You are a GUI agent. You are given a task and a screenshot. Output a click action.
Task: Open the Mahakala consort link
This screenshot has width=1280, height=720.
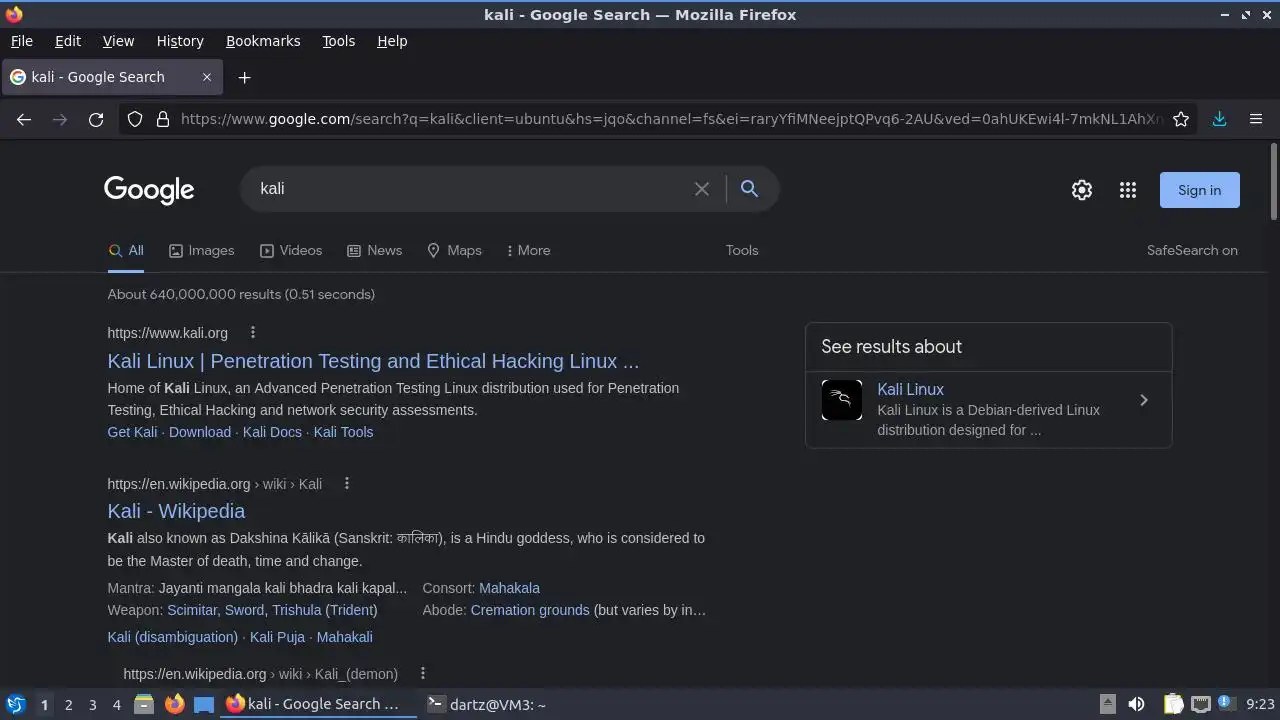click(x=509, y=588)
